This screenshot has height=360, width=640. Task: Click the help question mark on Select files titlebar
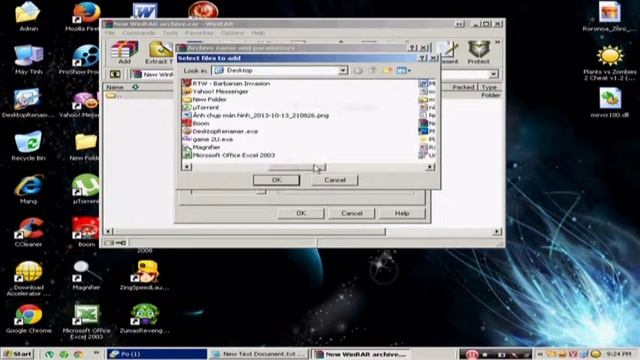[x=423, y=58]
